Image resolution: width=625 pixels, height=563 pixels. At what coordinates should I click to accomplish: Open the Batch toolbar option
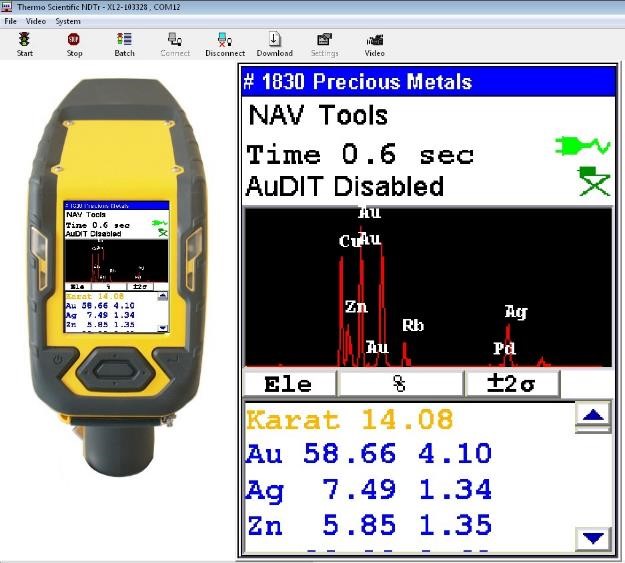124,44
